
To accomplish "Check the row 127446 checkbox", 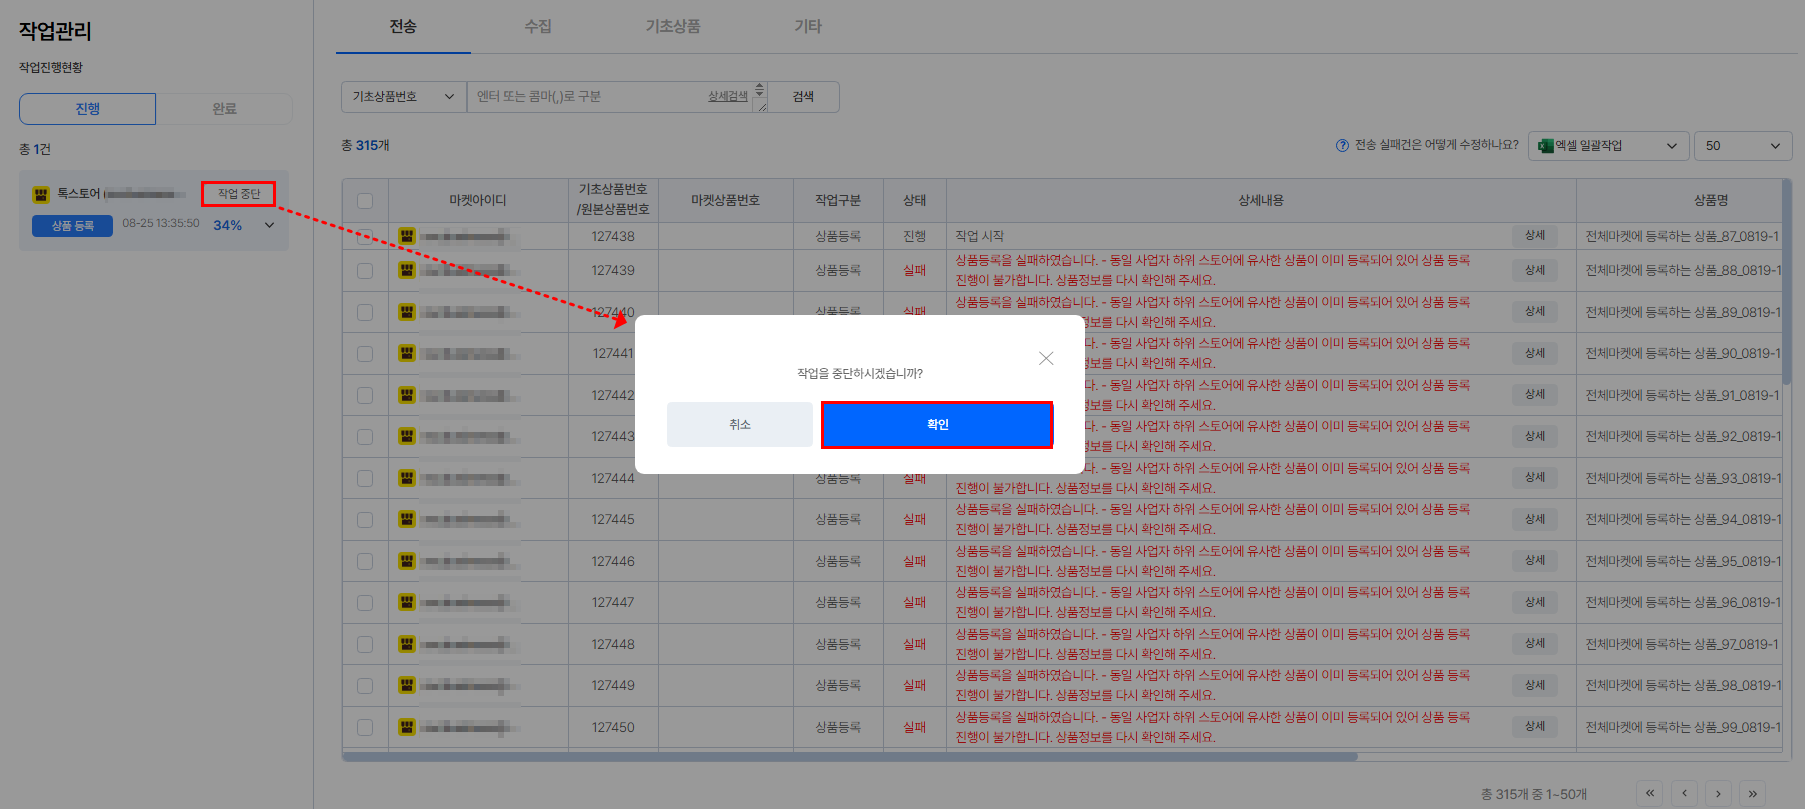I will coord(365,561).
